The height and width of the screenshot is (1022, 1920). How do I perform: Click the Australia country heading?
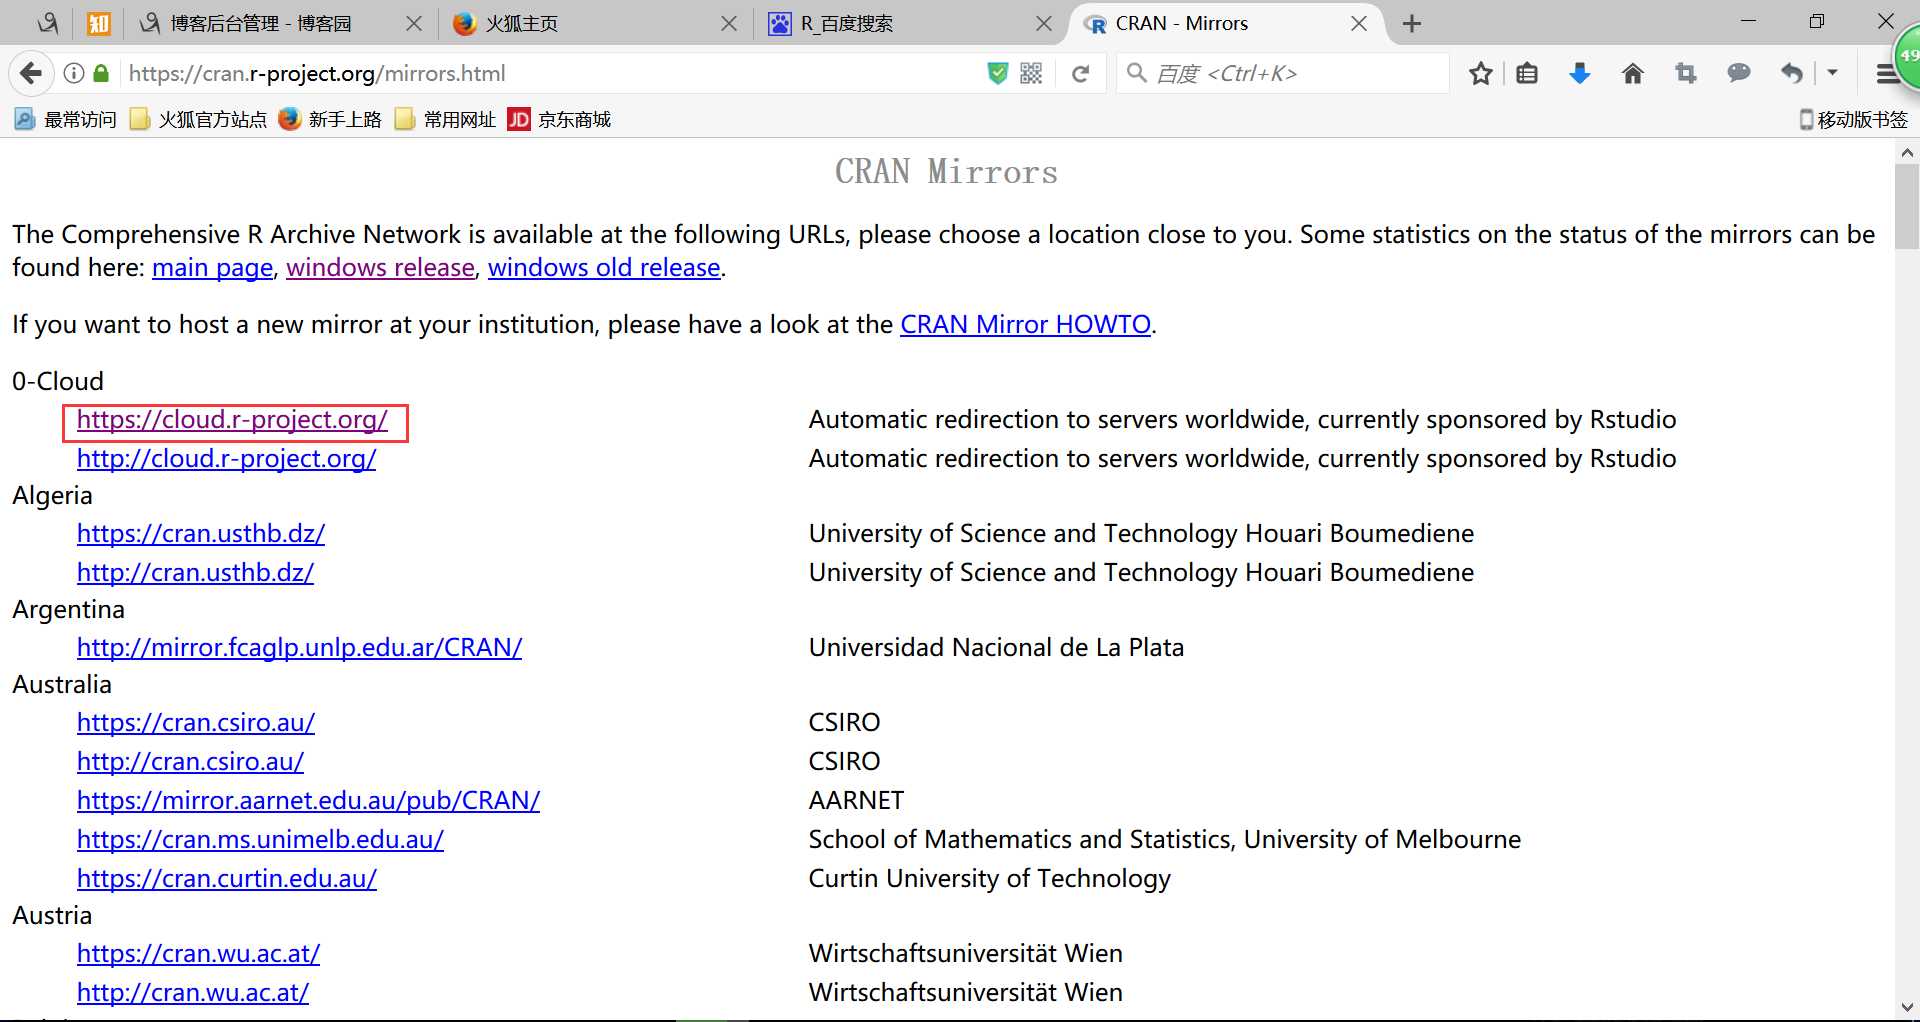[x=62, y=685]
